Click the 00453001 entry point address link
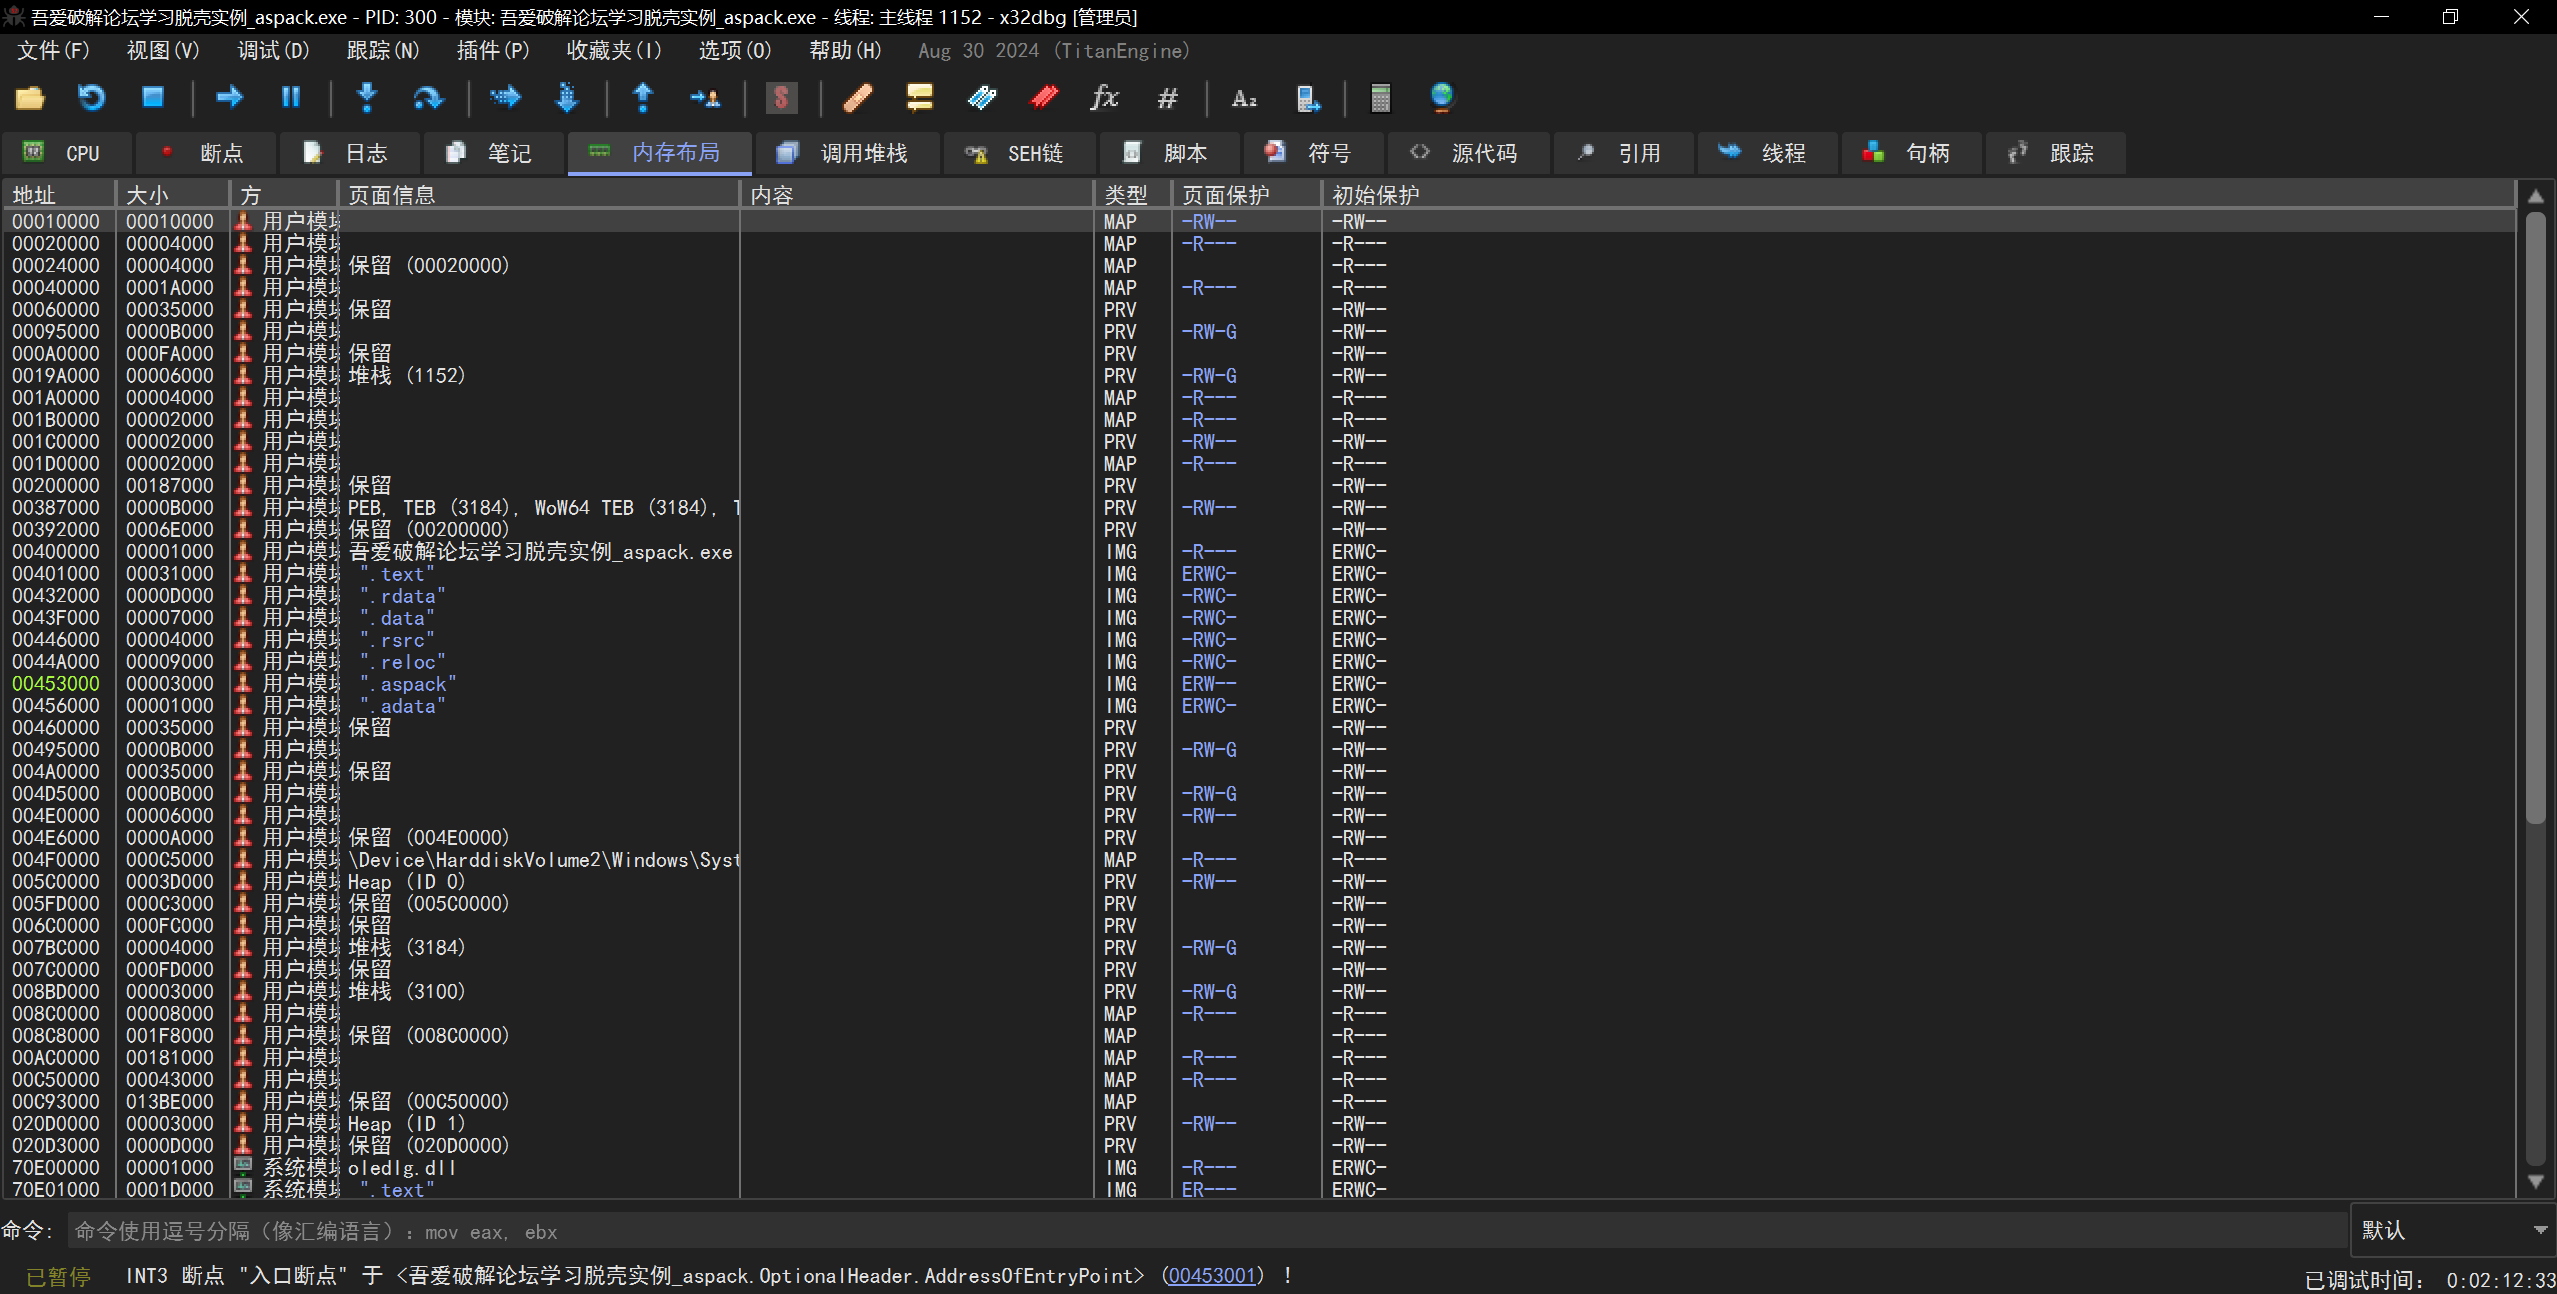Screen dimensions: 2557x1294 [1211, 1276]
